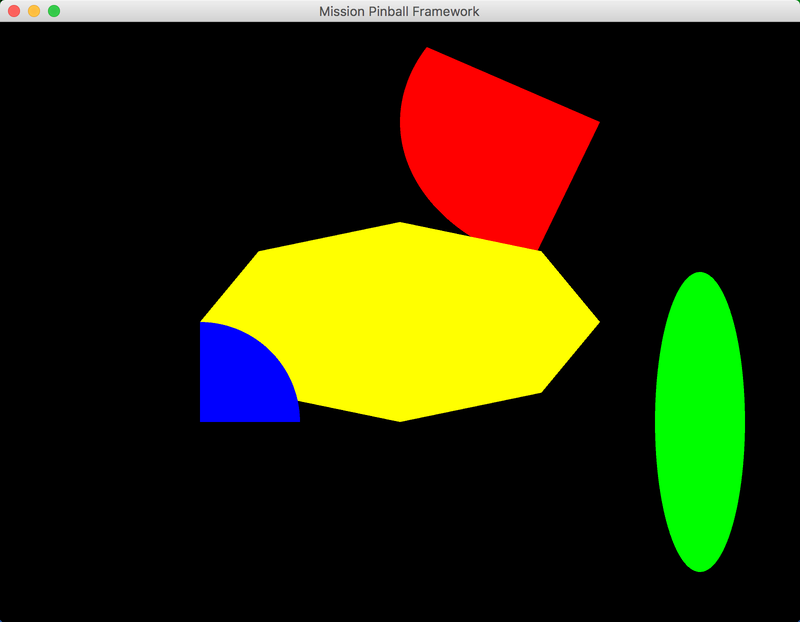The image size is (800, 622).
Task: Minimize the window using the yellow button
Action: pos(34,11)
